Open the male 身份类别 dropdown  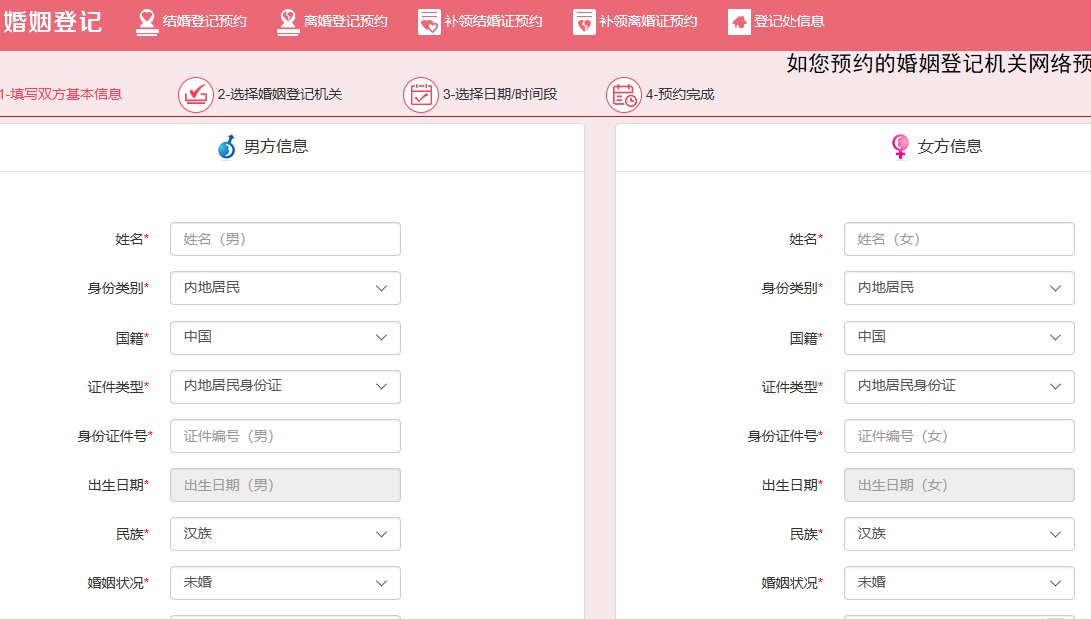[285, 288]
